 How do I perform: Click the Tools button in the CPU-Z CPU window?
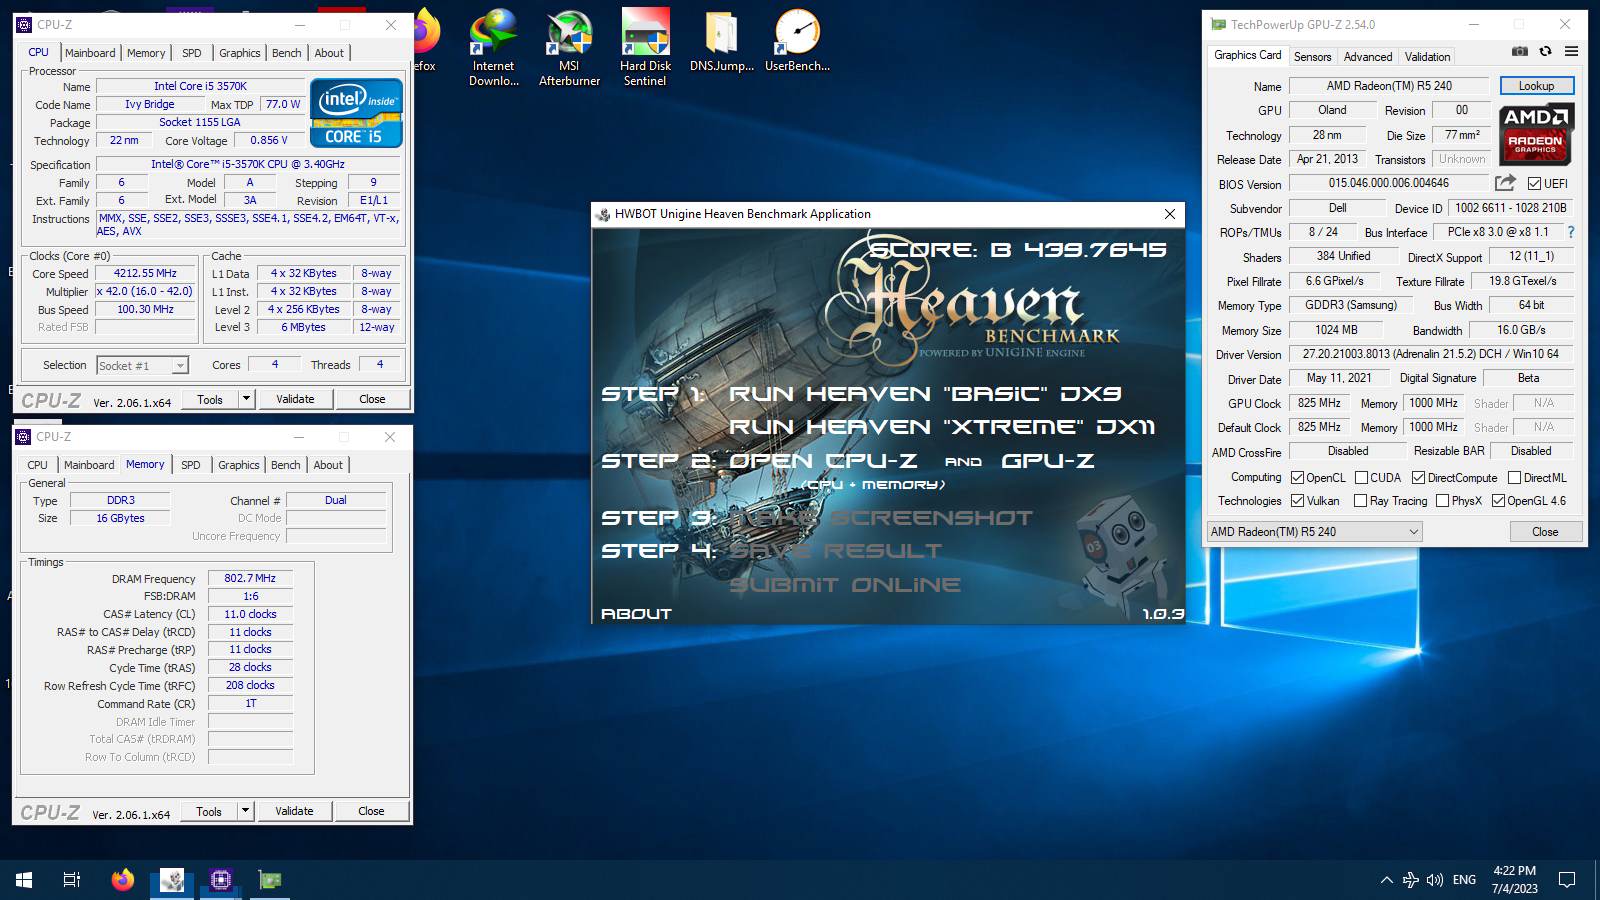click(x=210, y=399)
